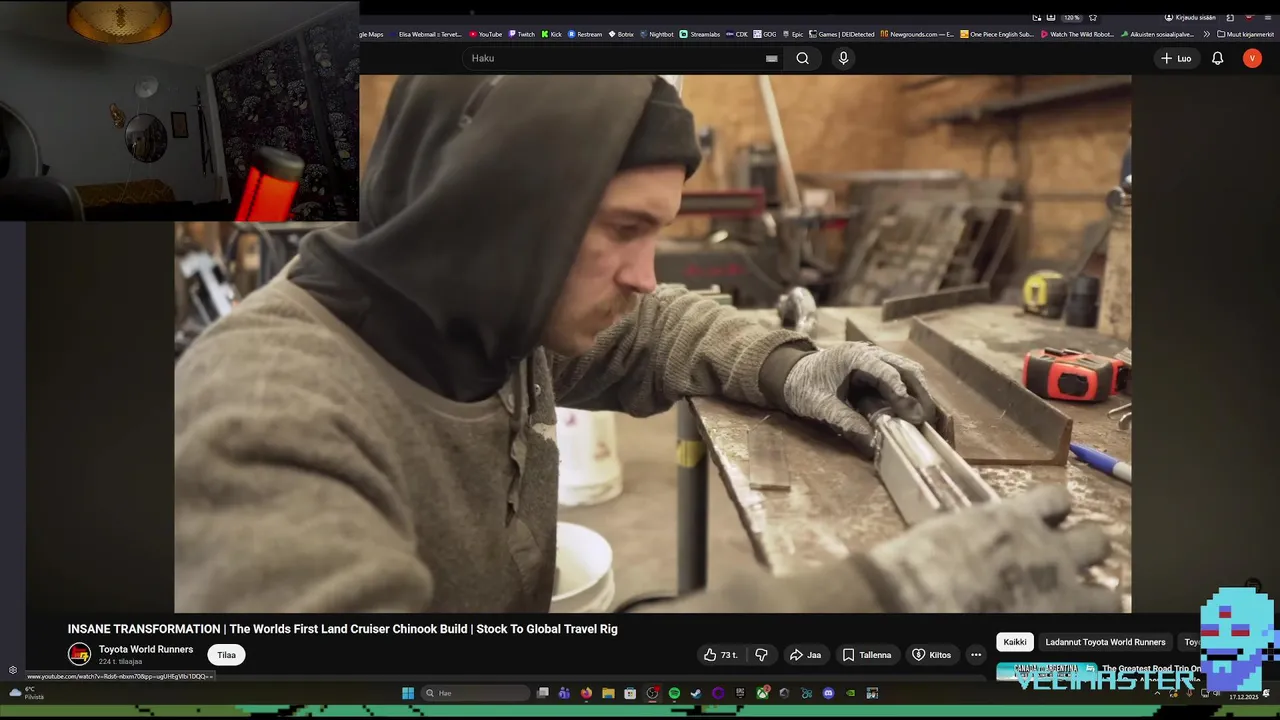This screenshot has width=1280, height=720.
Task: Click the Luo create button
Action: (x=1176, y=58)
